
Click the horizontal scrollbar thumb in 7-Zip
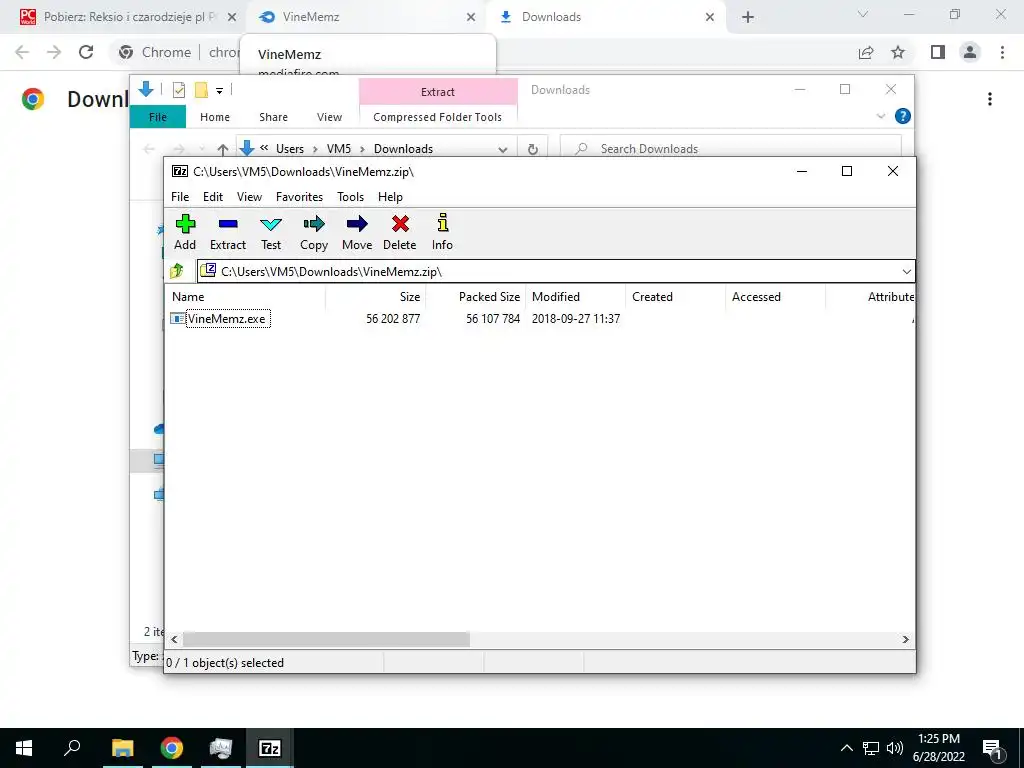coord(326,639)
